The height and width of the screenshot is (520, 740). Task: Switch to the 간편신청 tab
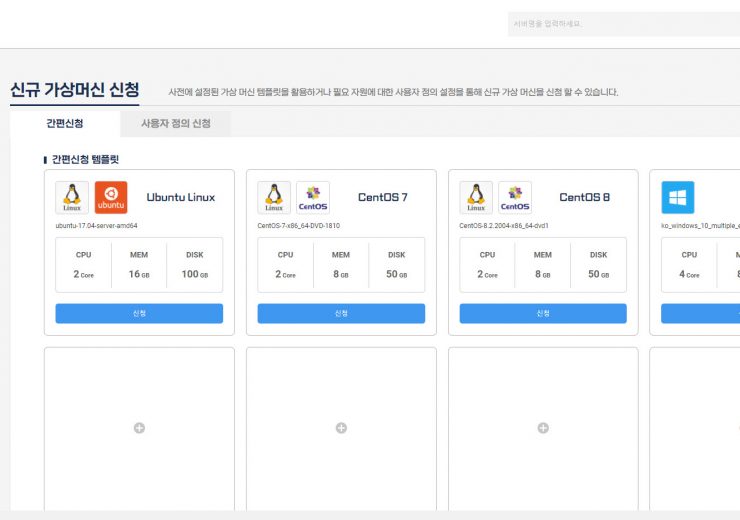[65, 124]
